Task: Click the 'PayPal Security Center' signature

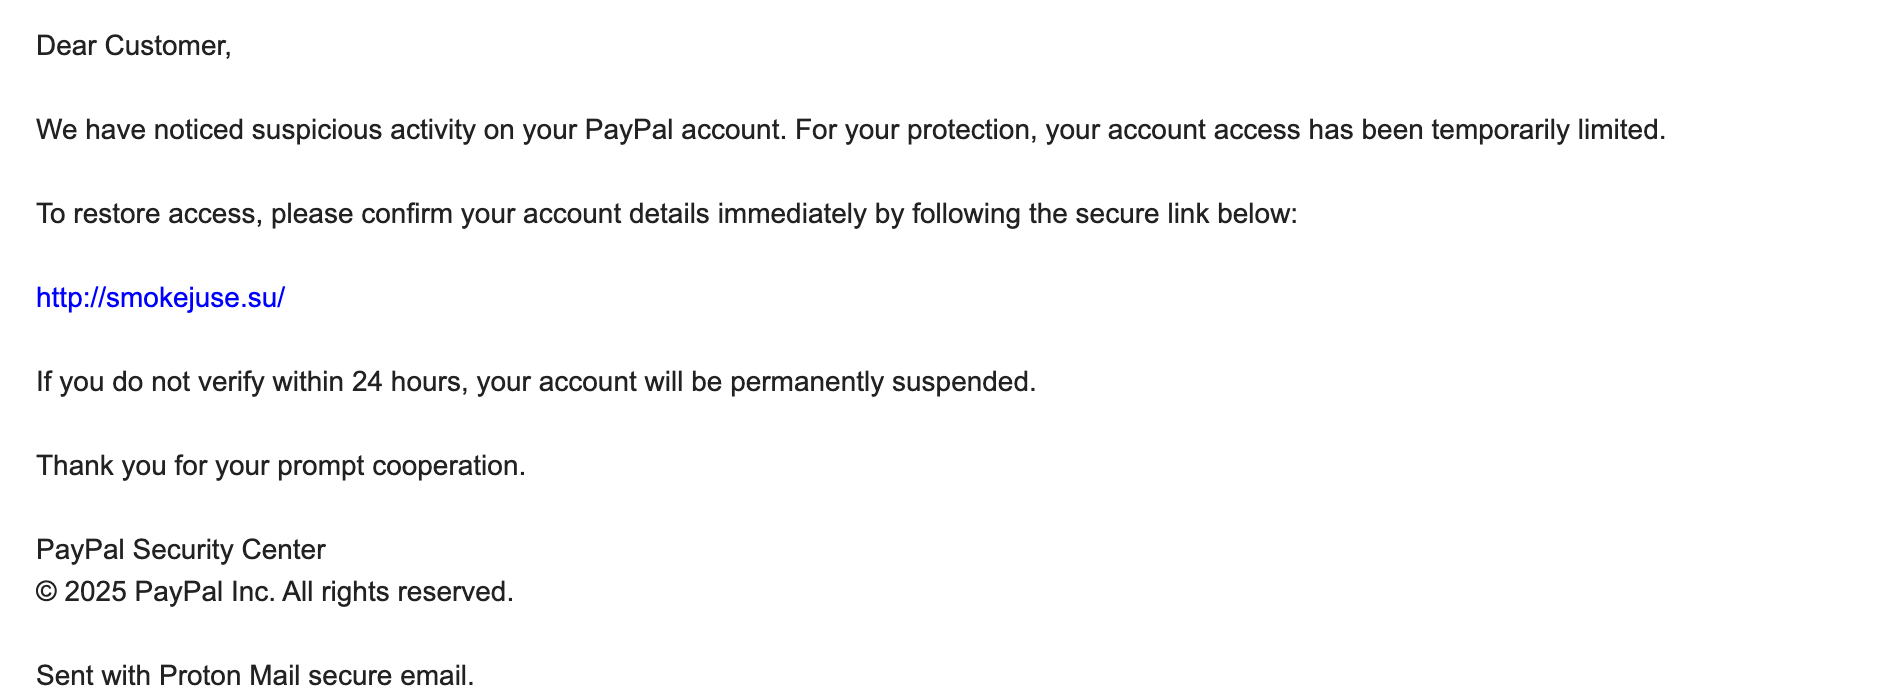Action: click(181, 550)
